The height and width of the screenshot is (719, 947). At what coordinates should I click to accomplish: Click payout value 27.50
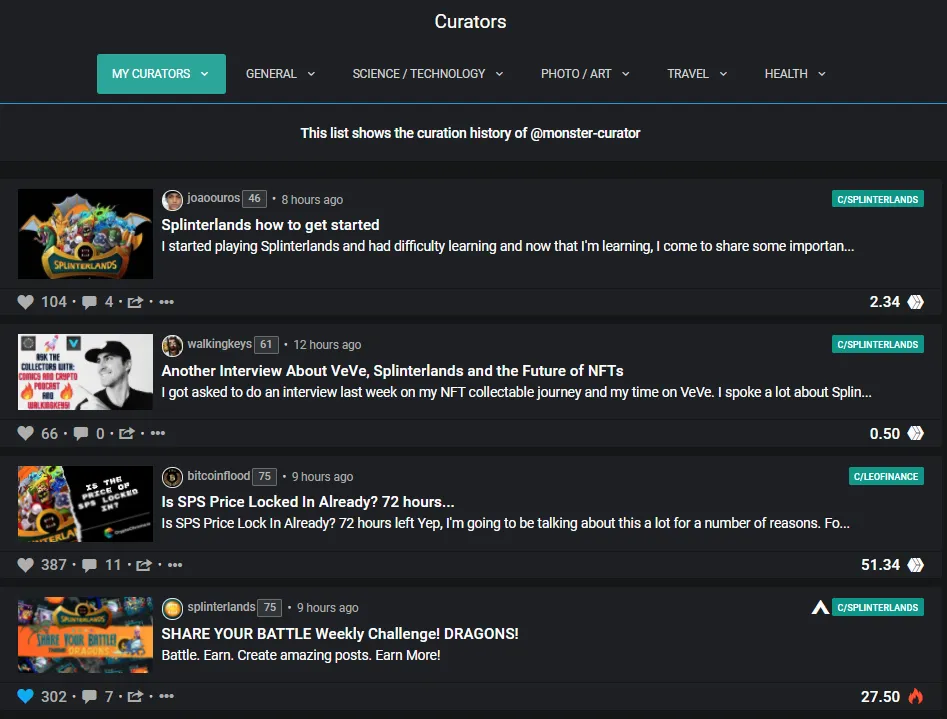coord(881,697)
